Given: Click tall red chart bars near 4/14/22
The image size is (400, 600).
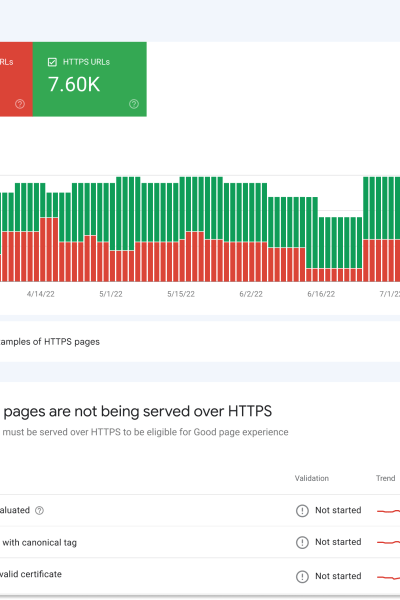Looking at the screenshot, I should click(x=49, y=249).
